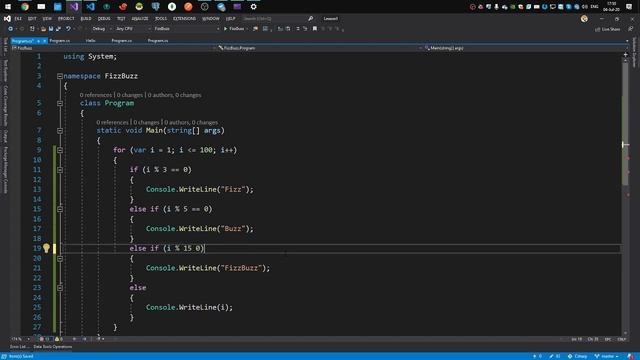The image size is (640, 360).
Task: Open the FizzBuzz startup project dropdown
Action: (186, 29)
